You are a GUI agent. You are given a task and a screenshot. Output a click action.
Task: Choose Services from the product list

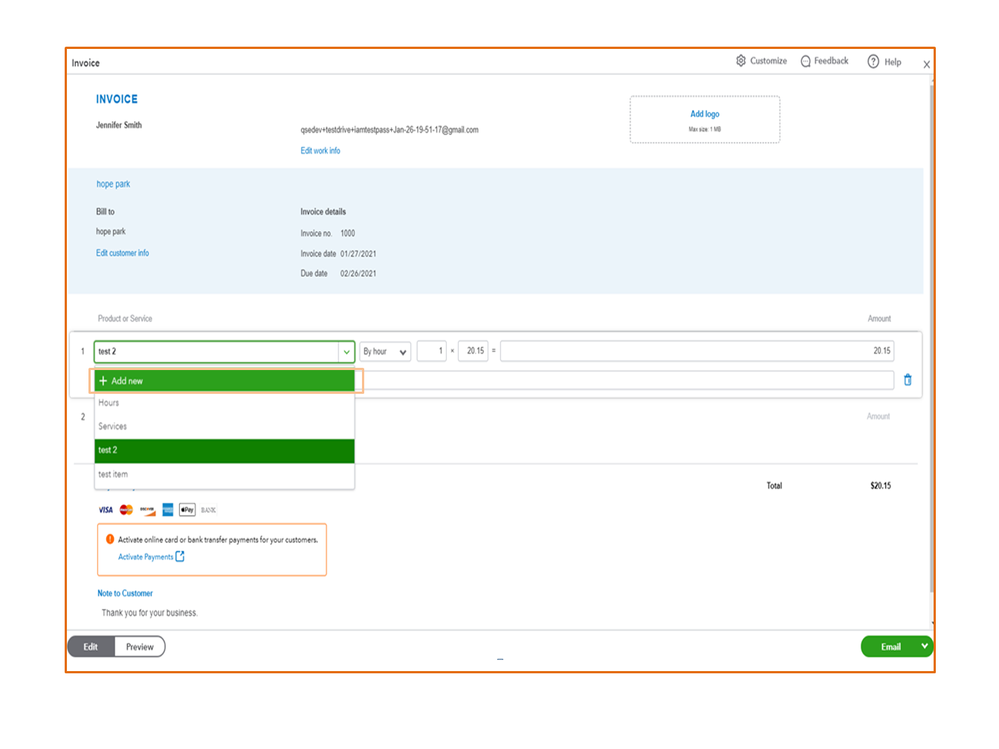pos(224,427)
